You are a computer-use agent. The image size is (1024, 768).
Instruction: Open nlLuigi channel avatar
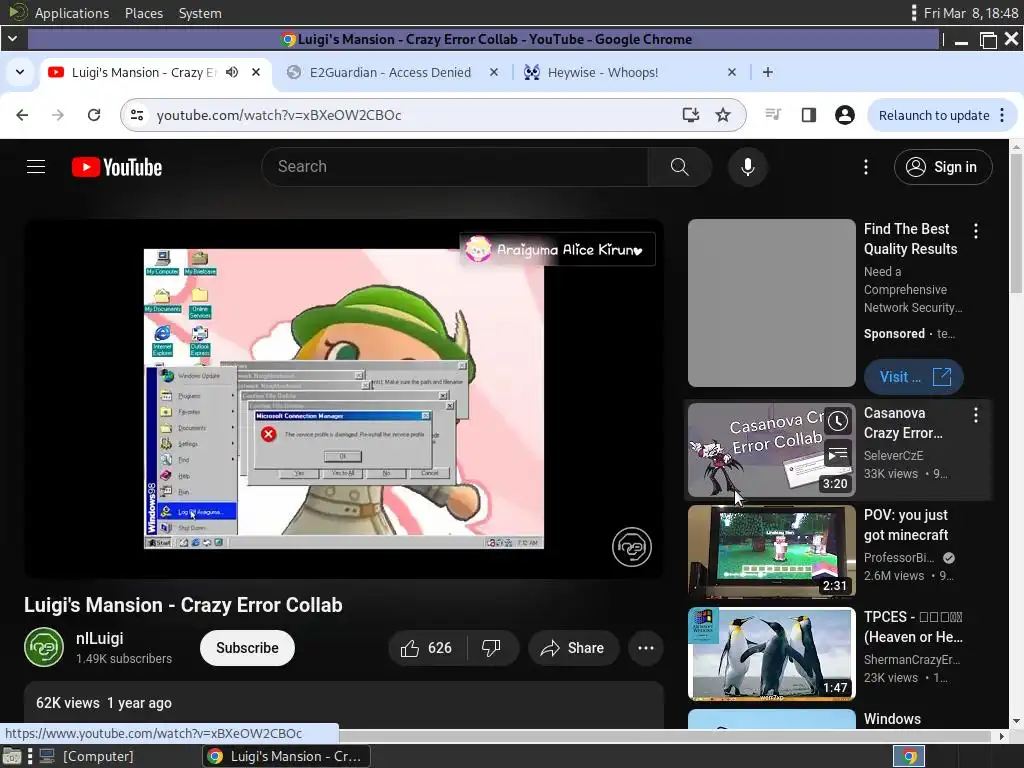(44, 647)
